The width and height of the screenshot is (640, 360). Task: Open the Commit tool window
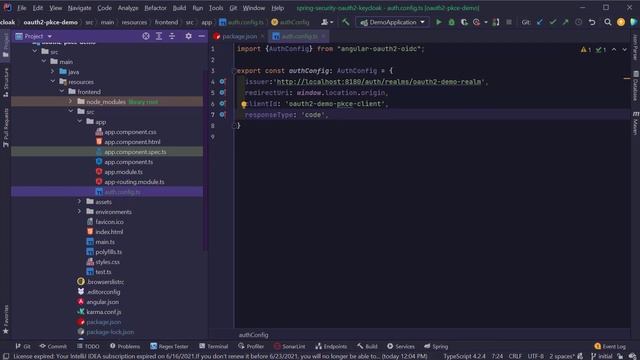[53, 346]
